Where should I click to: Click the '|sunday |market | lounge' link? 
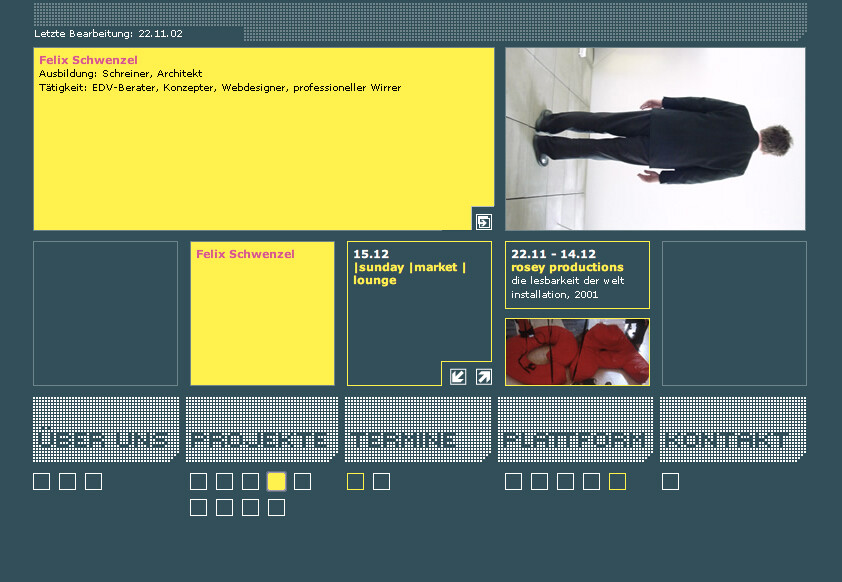click(410, 274)
